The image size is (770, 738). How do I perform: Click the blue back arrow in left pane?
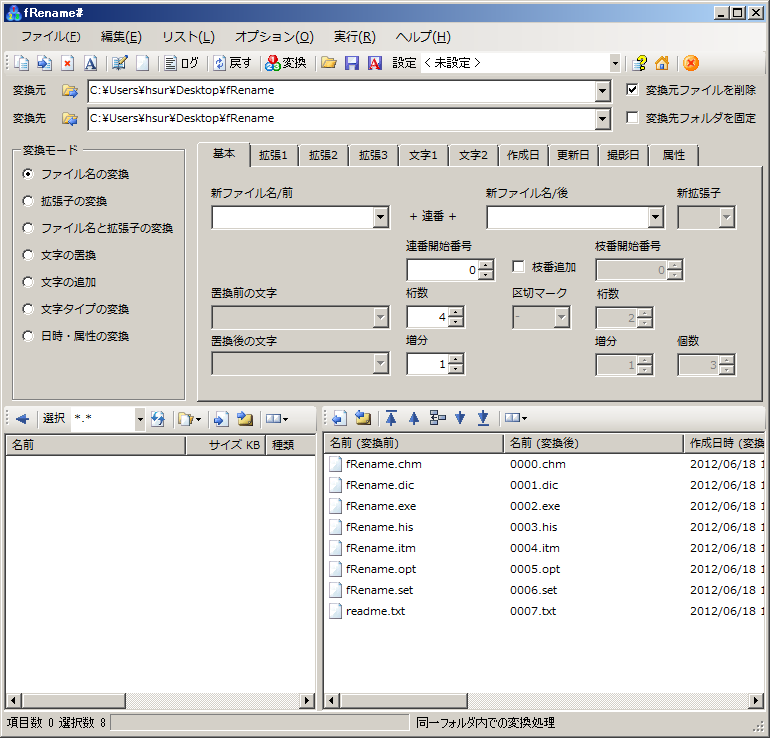[x=21, y=418]
